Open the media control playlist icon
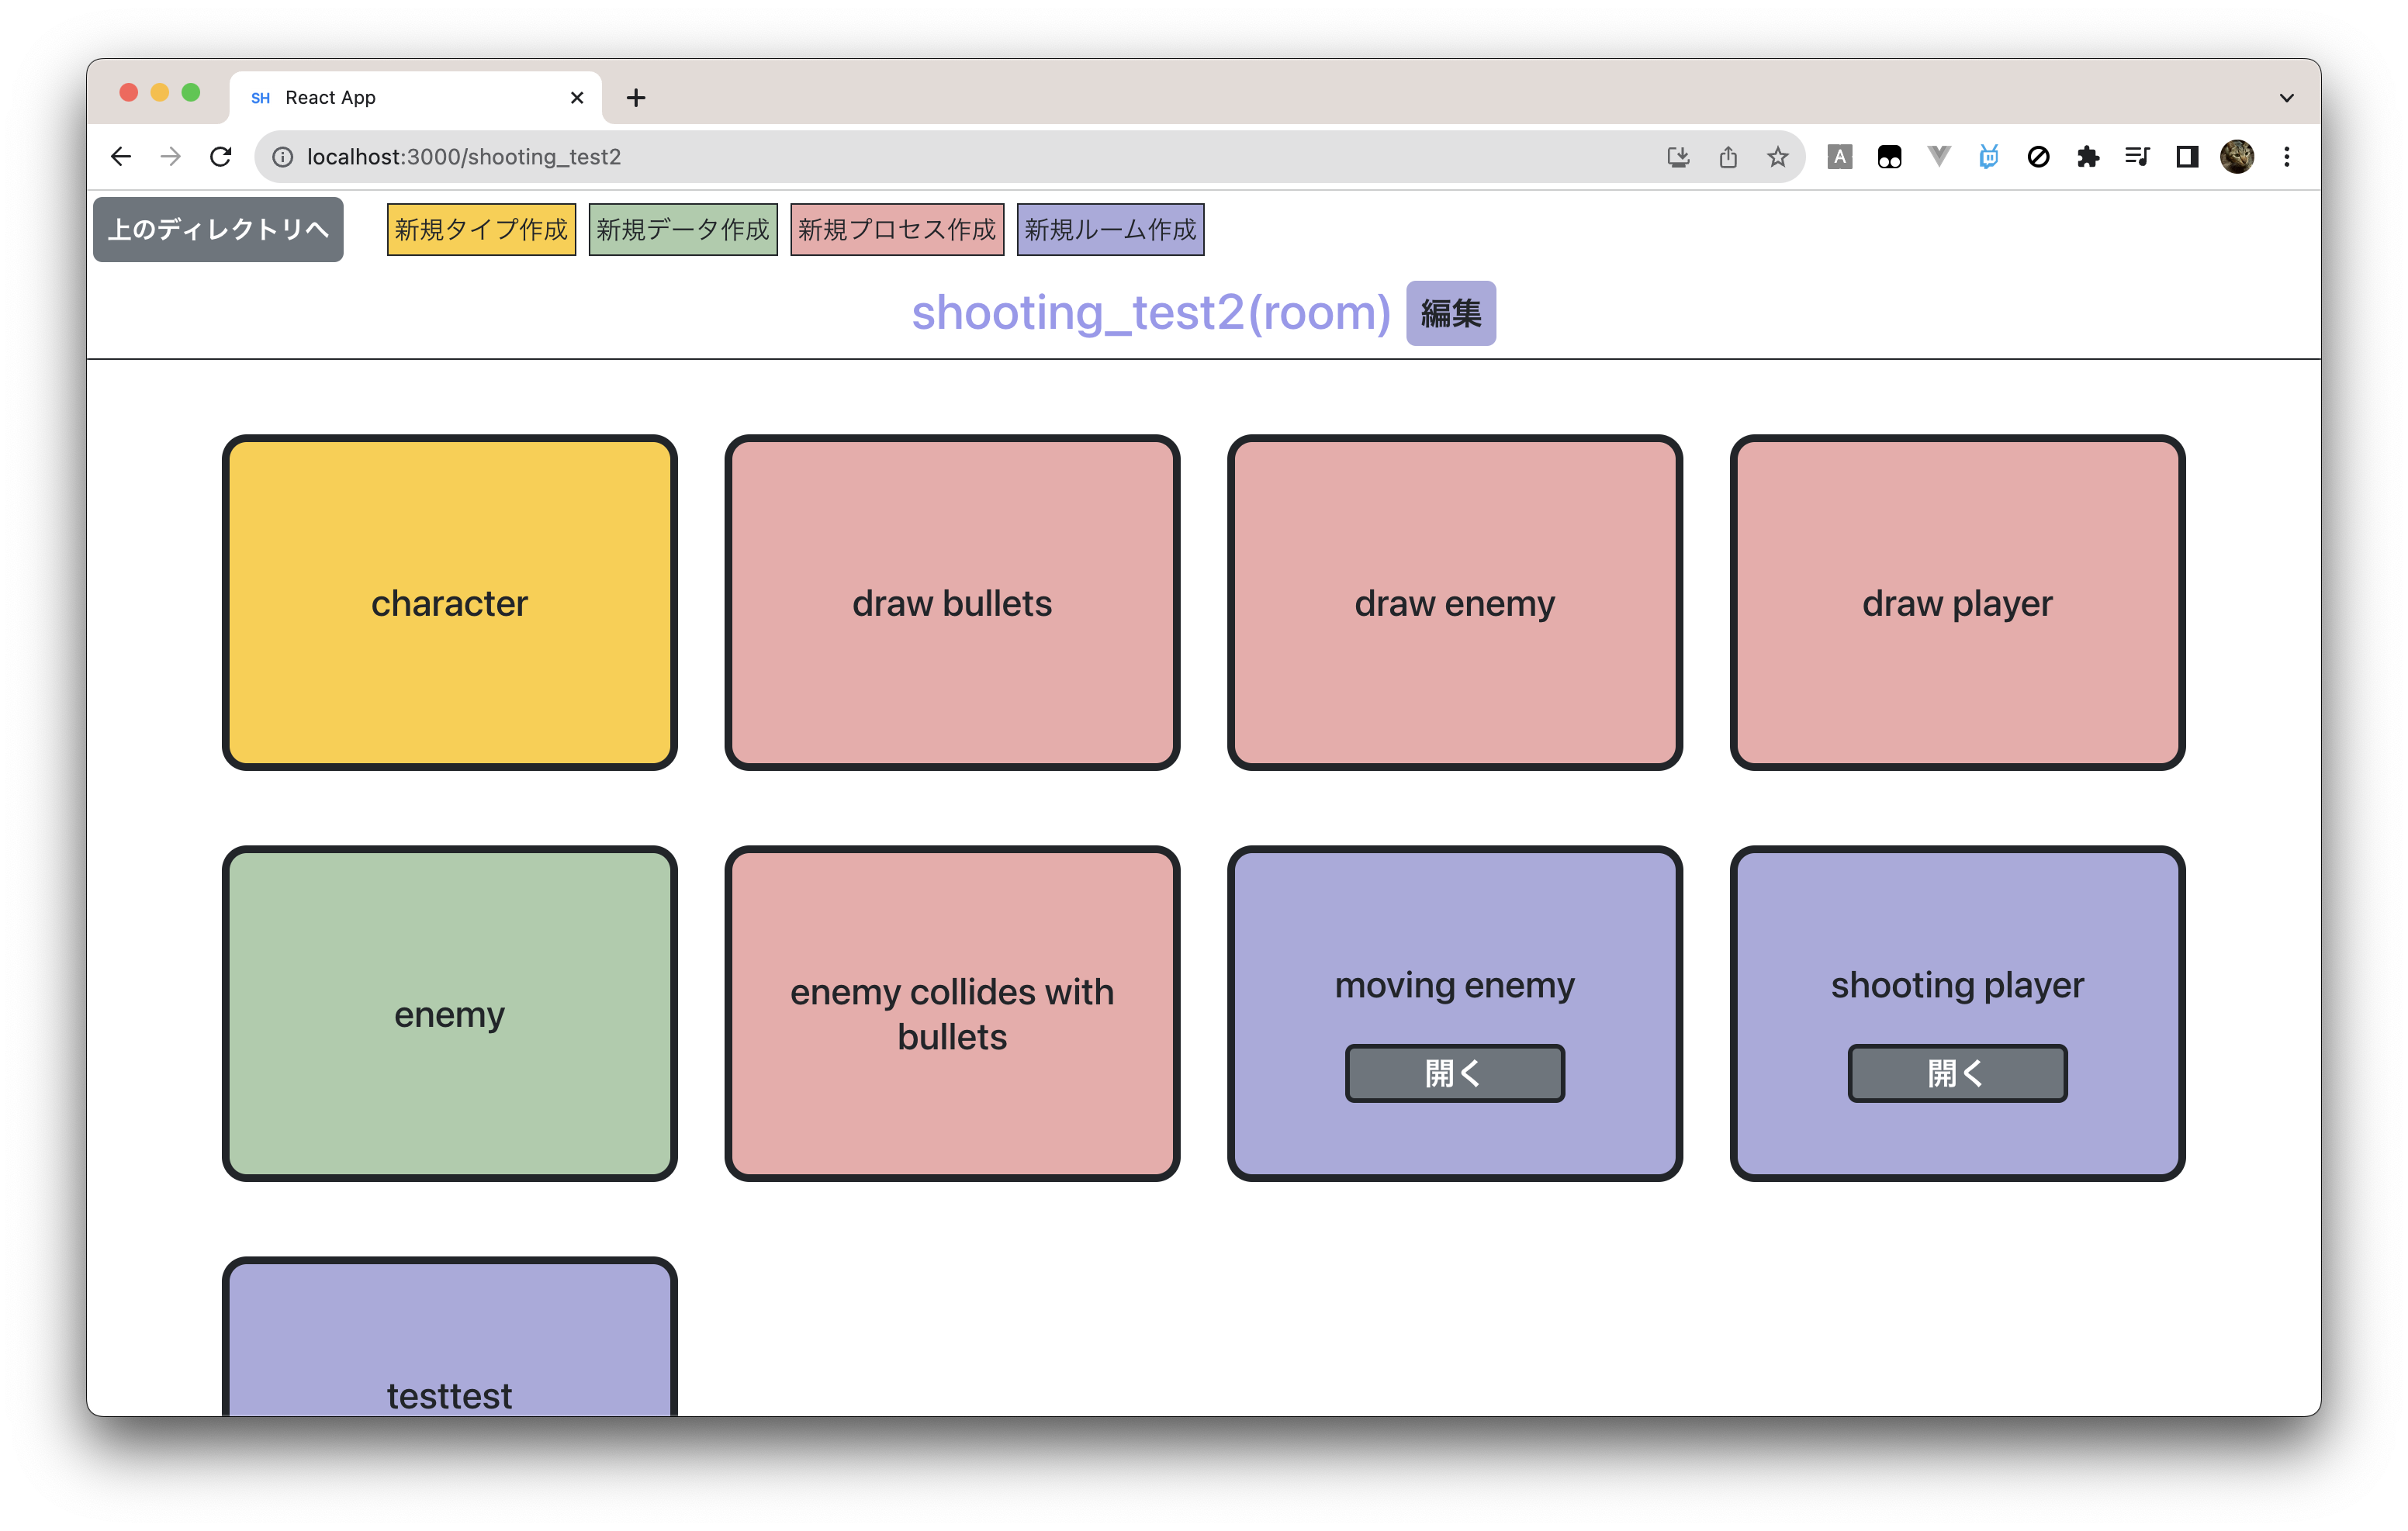Image resolution: width=2408 pixels, height=1531 pixels. (2137, 157)
